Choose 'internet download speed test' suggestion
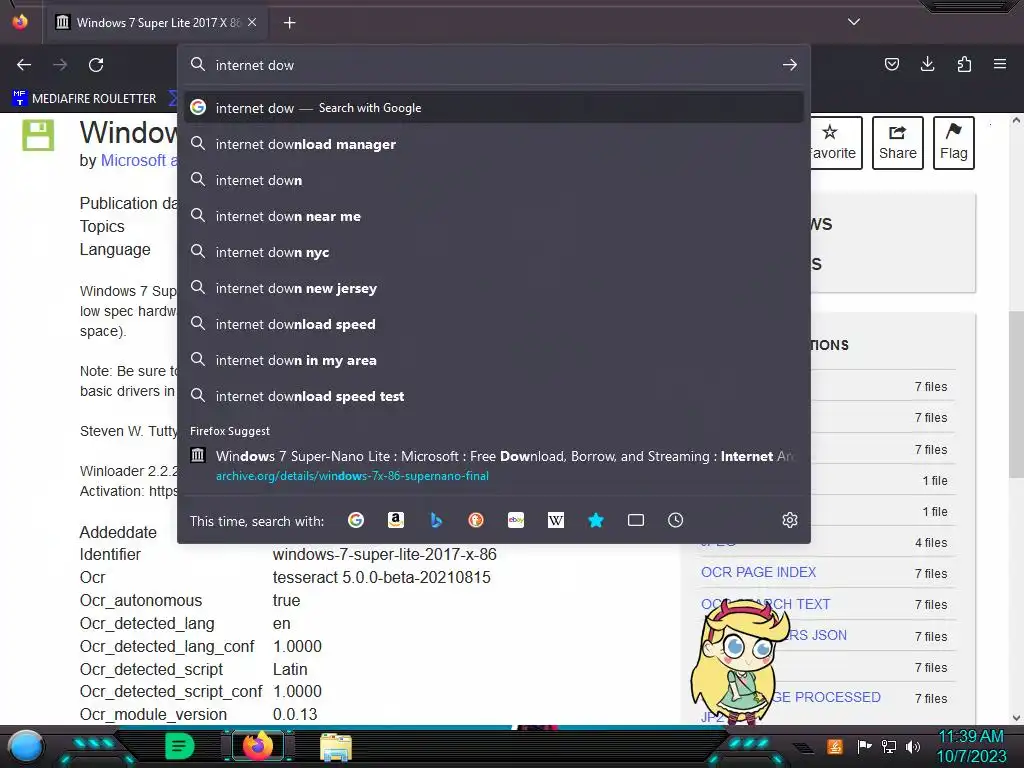The image size is (1024, 768). click(494, 396)
